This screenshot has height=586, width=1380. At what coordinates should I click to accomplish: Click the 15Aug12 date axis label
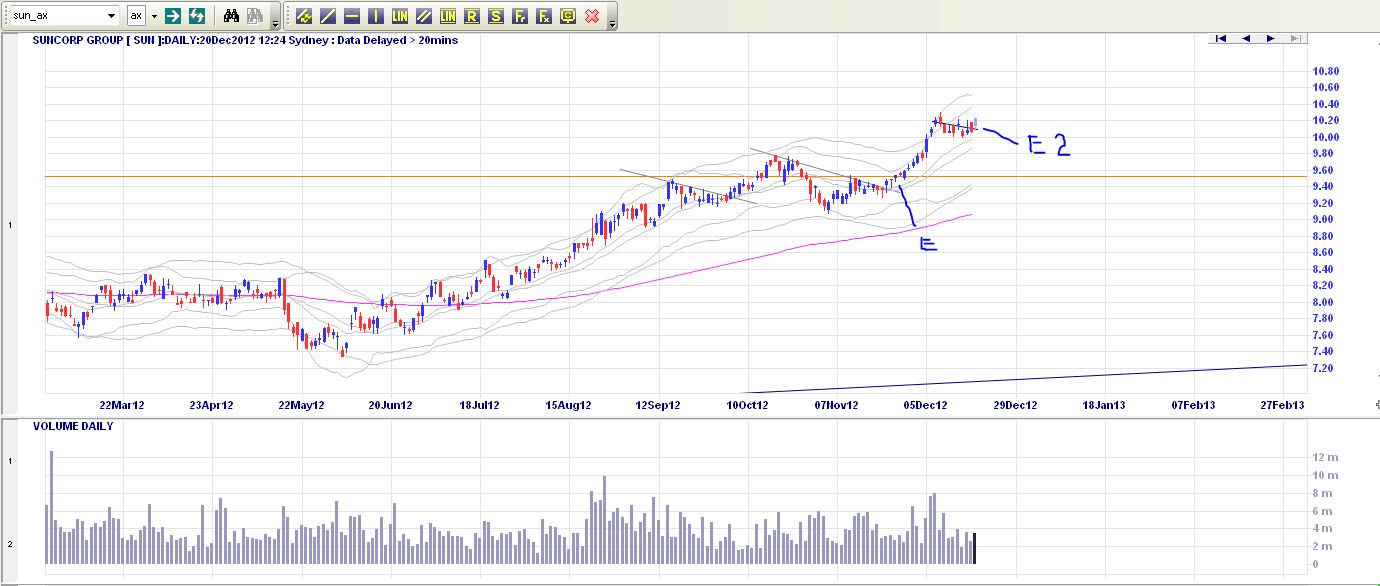pos(569,405)
